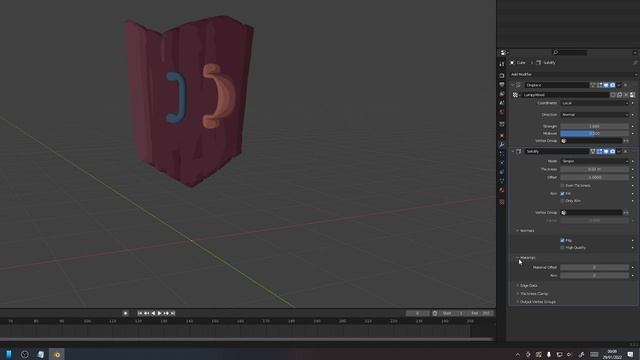Open the Tool properties tab
The width and height of the screenshot is (640, 360).
(x=502, y=64)
